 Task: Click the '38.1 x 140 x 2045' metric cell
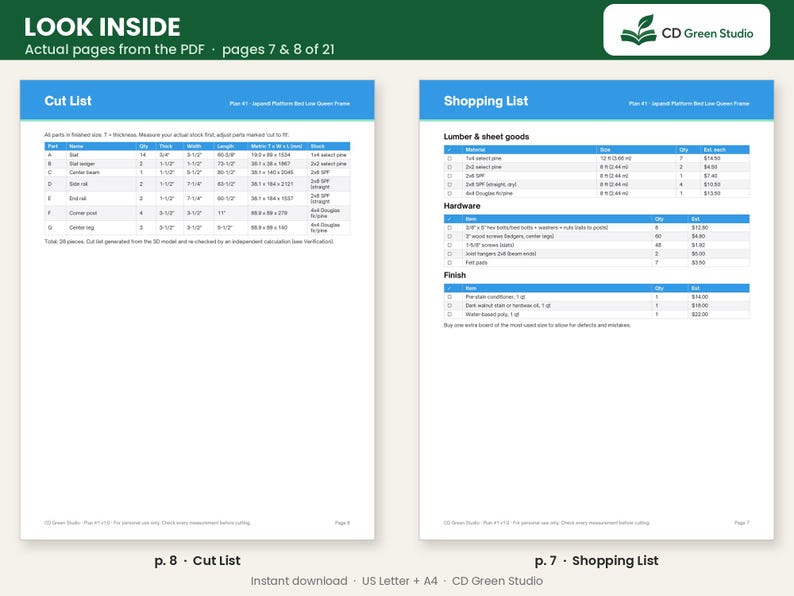click(272, 173)
